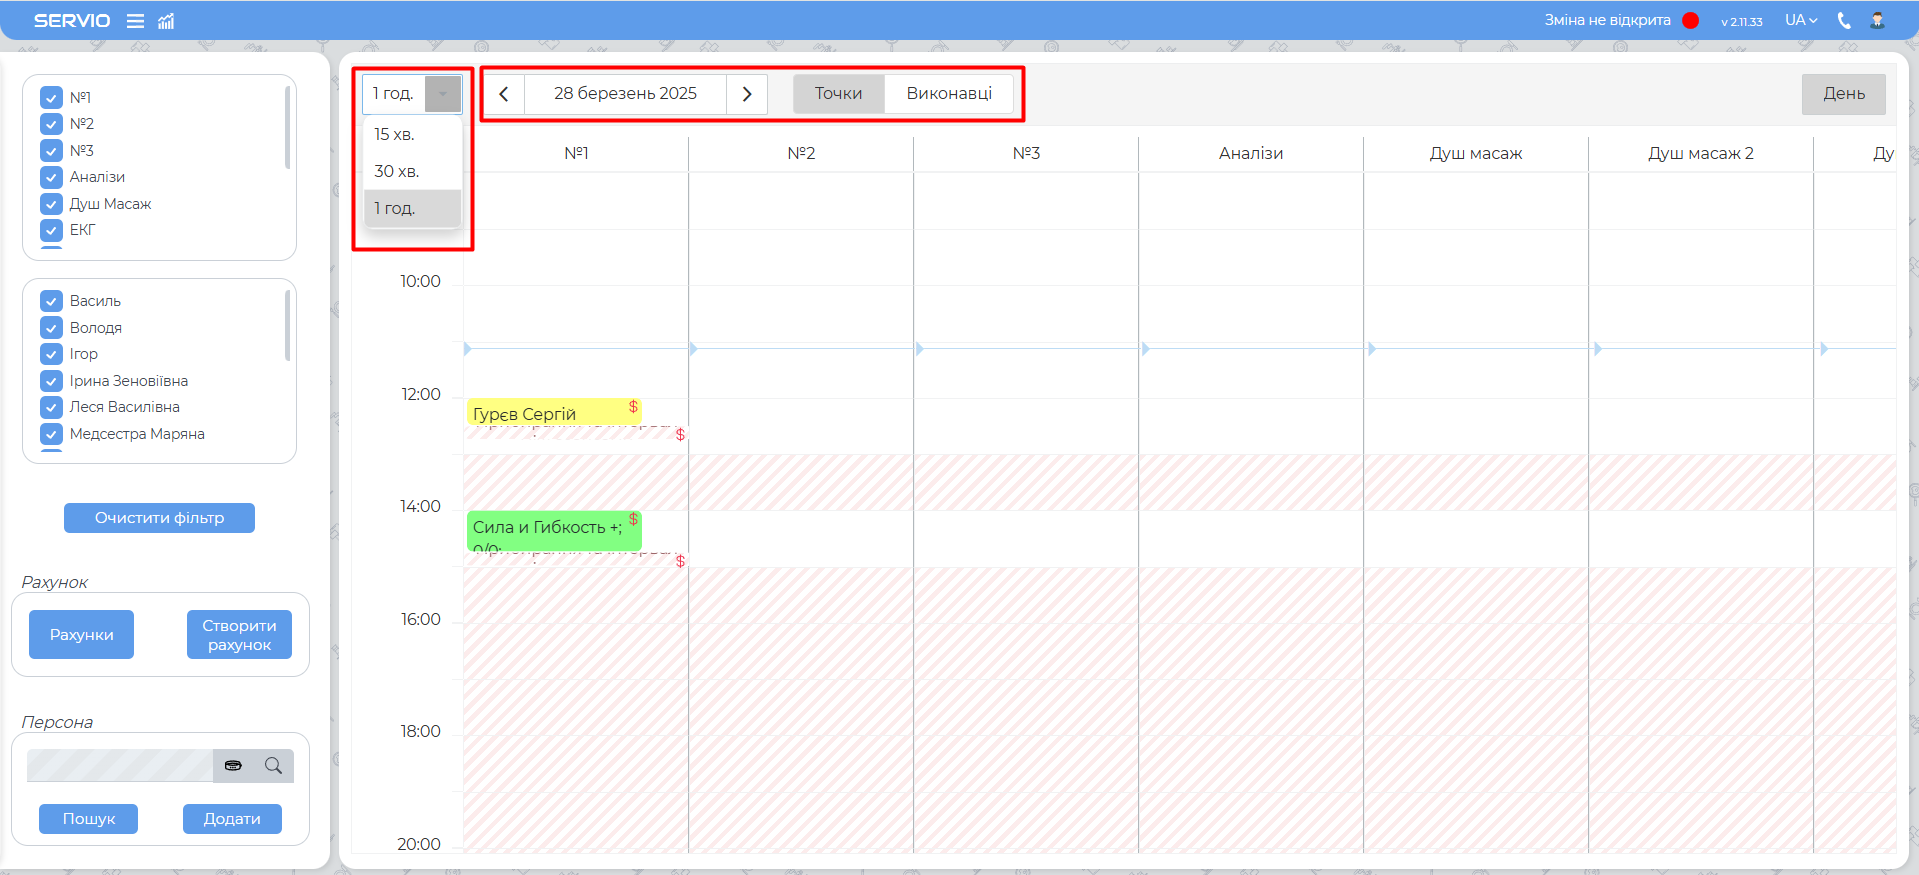Click the Очистити фільтр button

pyautogui.click(x=159, y=518)
